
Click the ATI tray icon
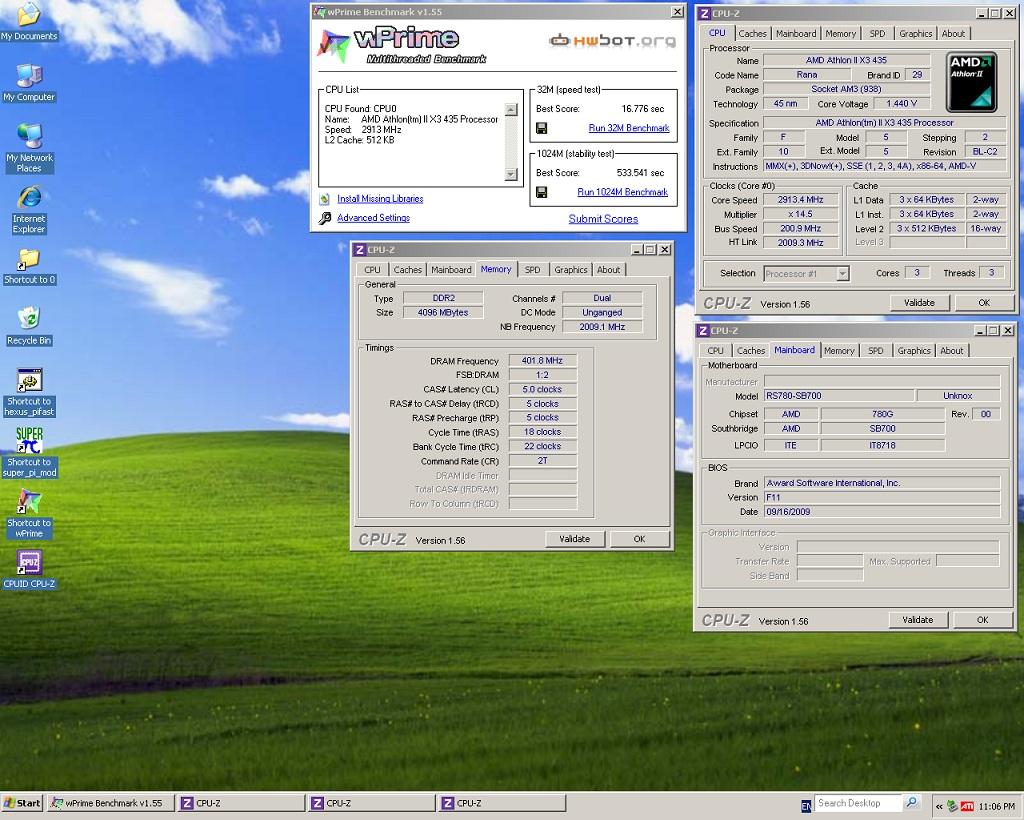(967, 806)
